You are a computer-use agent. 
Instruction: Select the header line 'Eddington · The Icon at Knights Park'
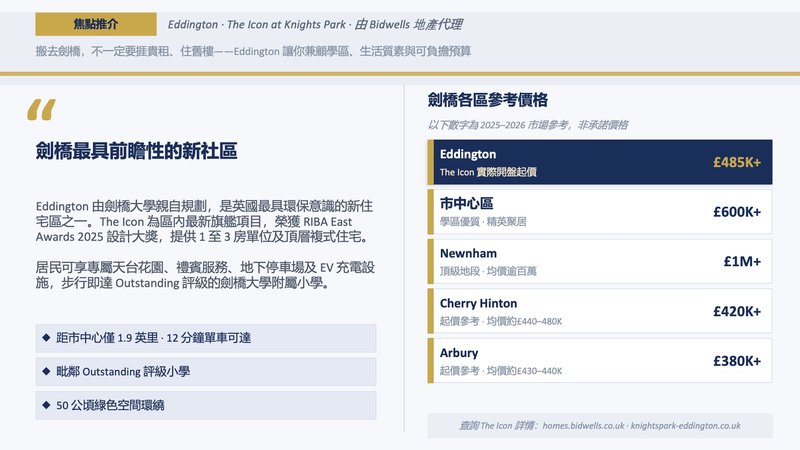tap(257, 24)
